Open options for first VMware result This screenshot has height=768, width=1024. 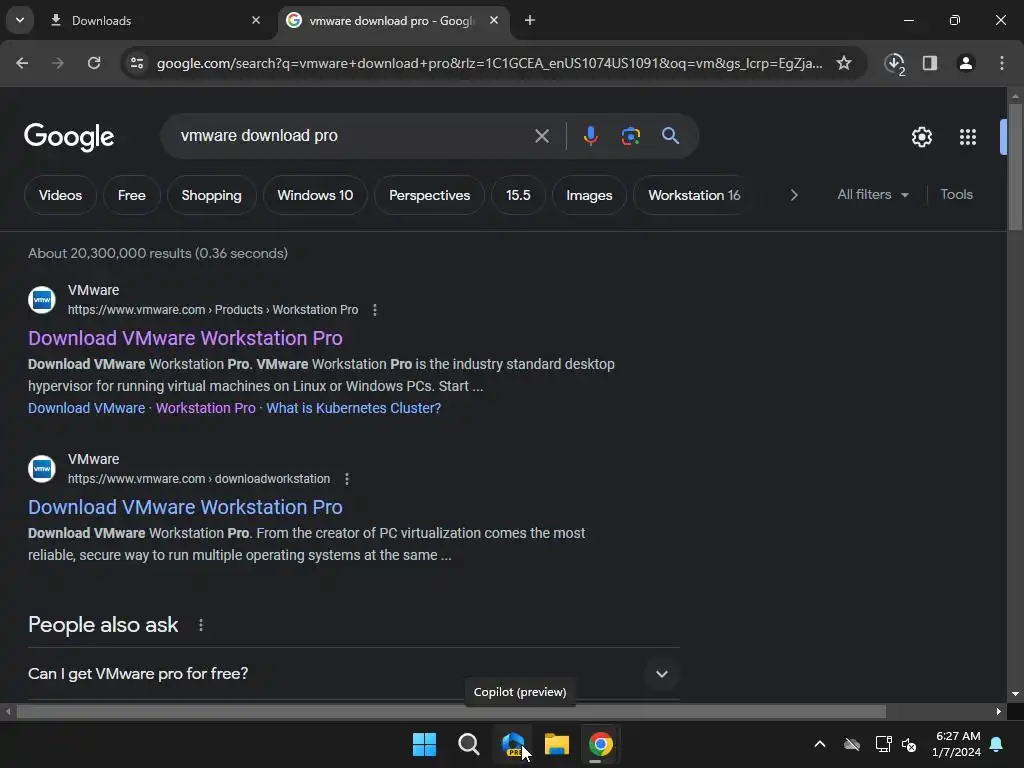[x=375, y=310]
